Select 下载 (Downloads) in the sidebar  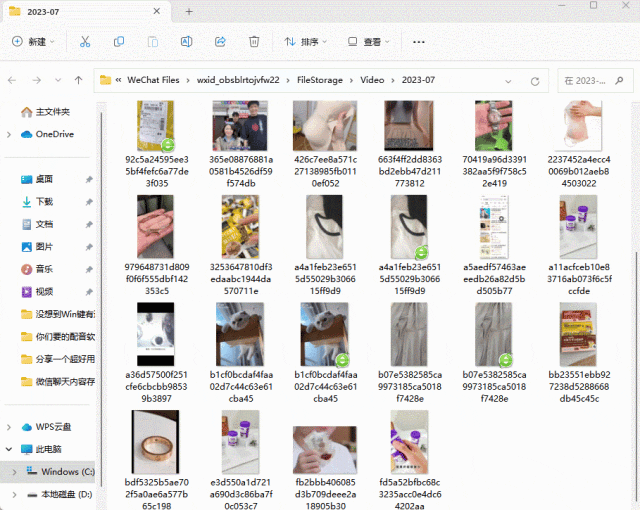click(x=44, y=202)
